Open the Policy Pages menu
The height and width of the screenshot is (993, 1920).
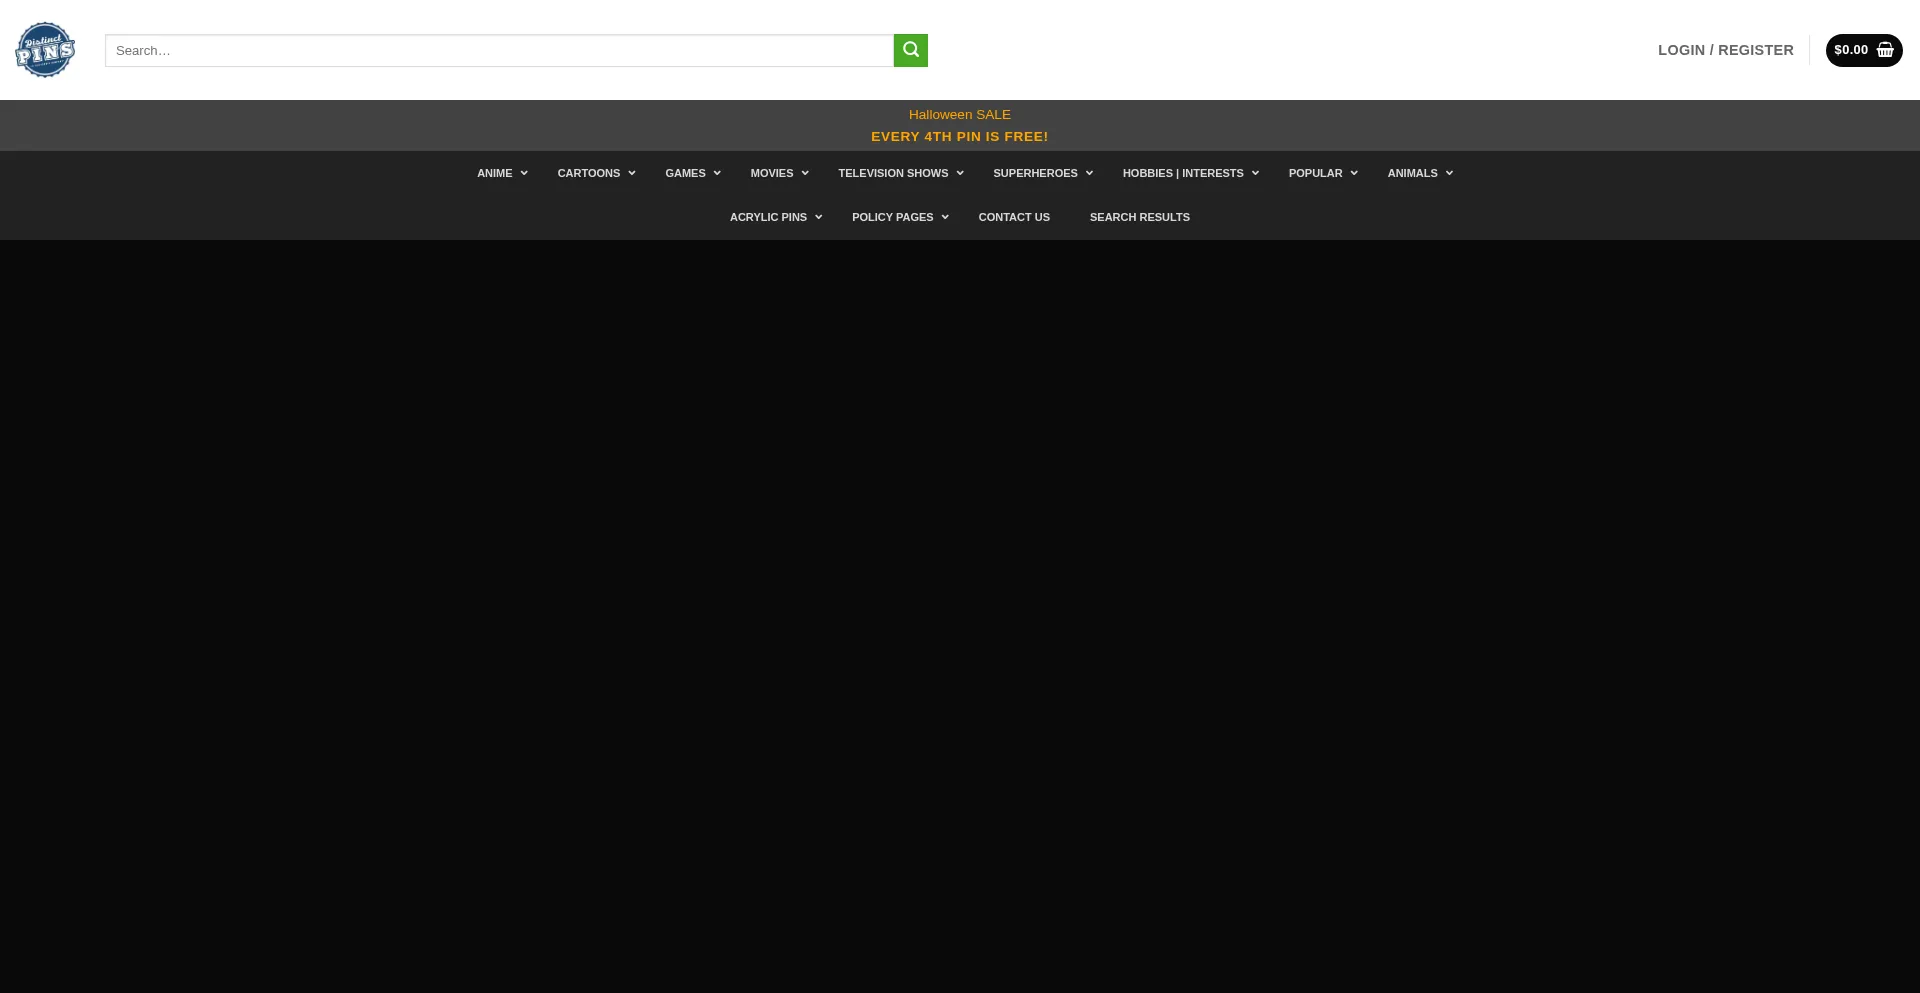pos(892,217)
